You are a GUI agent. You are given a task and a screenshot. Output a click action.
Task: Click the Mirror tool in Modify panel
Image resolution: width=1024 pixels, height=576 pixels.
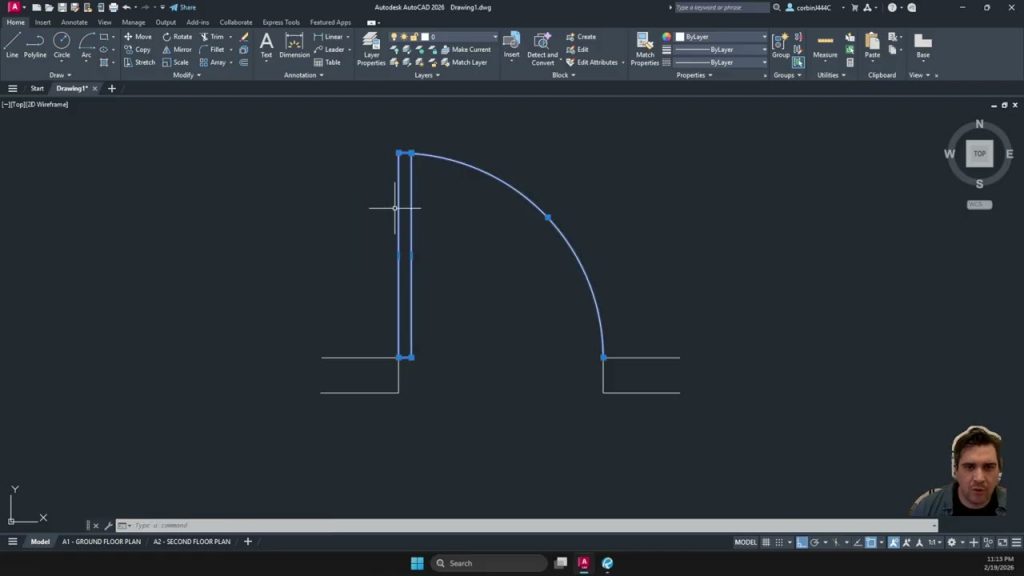(x=177, y=49)
